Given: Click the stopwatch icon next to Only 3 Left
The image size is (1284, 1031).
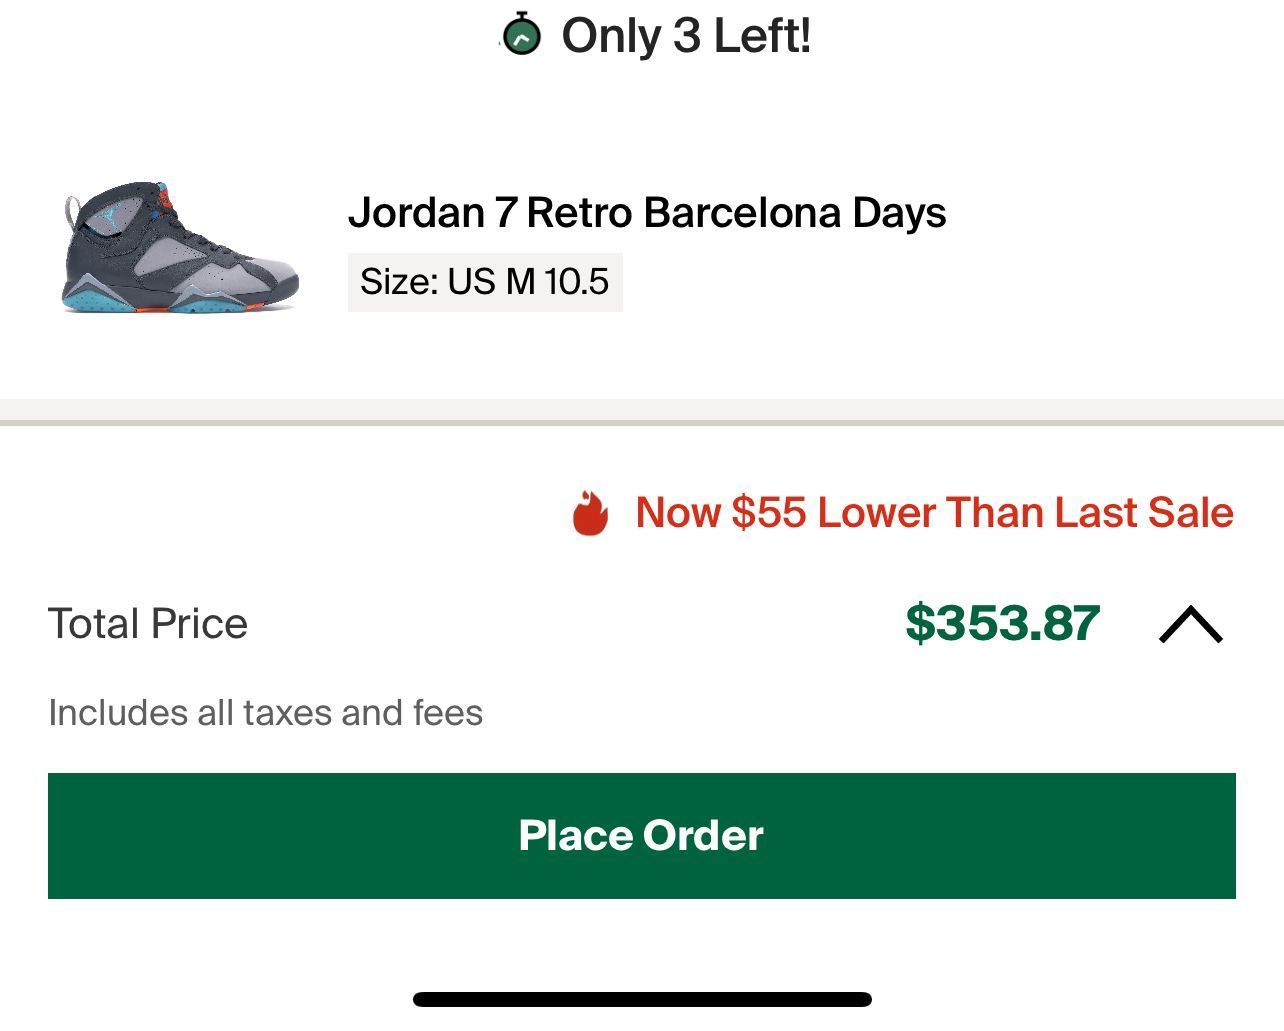Looking at the screenshot, I should pyautogui.click(x=521, y=35).
